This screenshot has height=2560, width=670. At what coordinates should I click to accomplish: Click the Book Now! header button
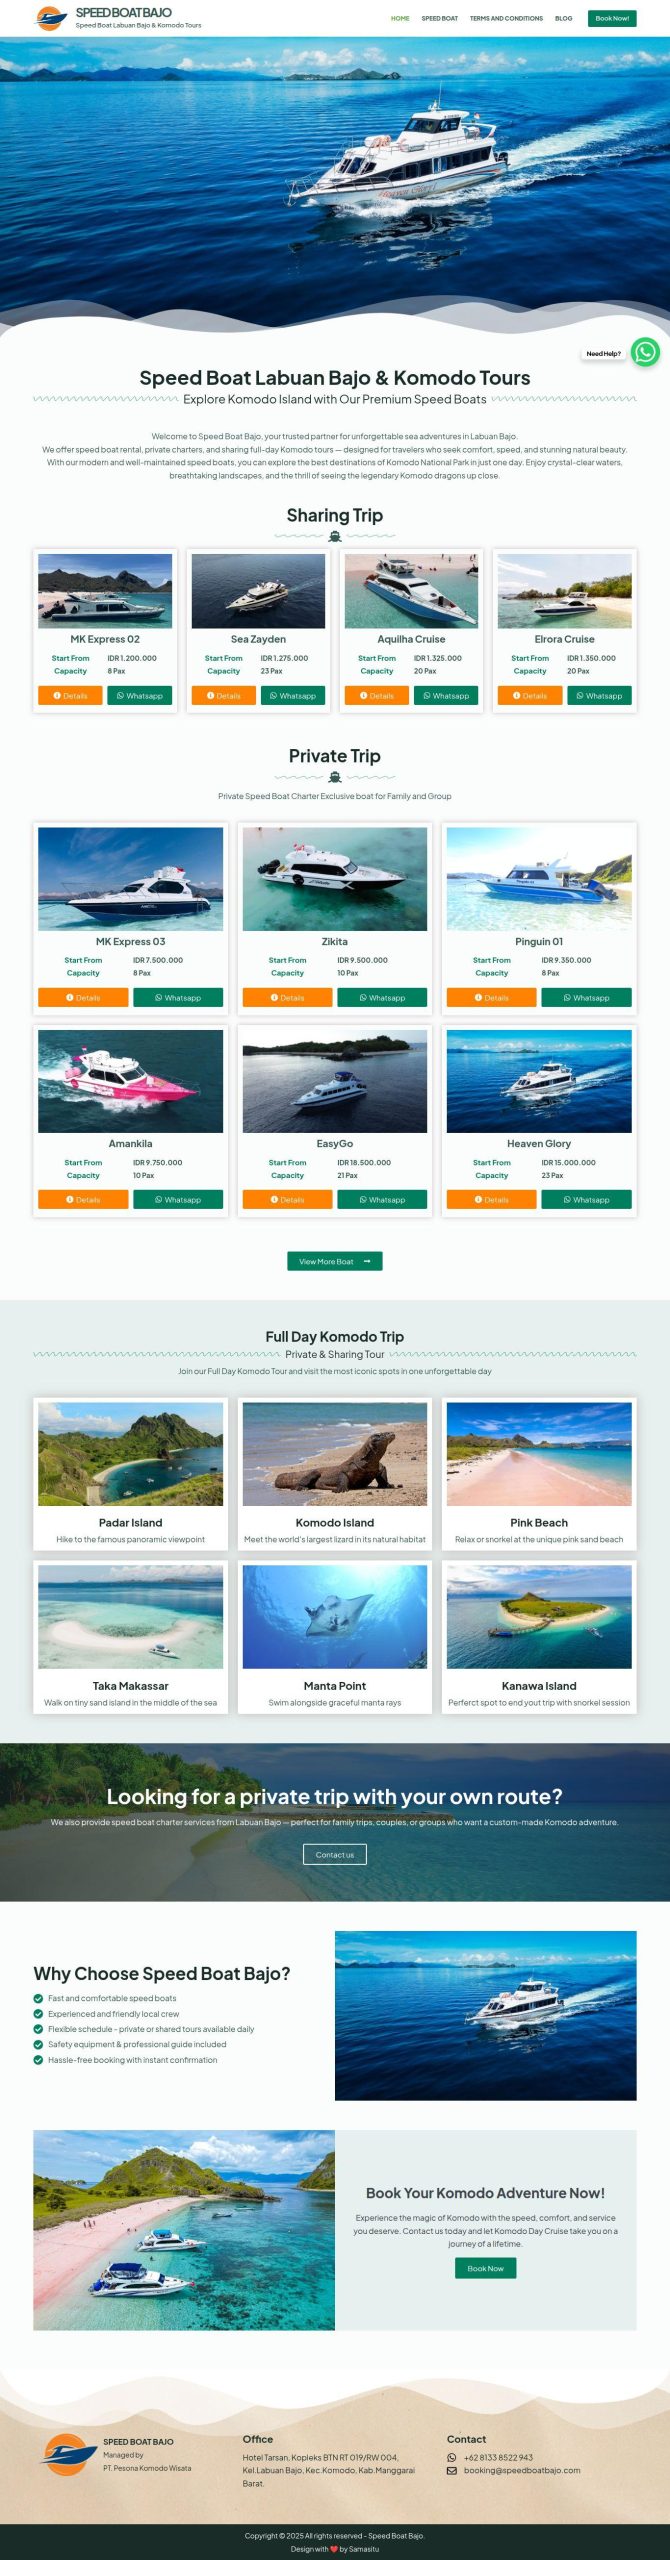[612, 18]
